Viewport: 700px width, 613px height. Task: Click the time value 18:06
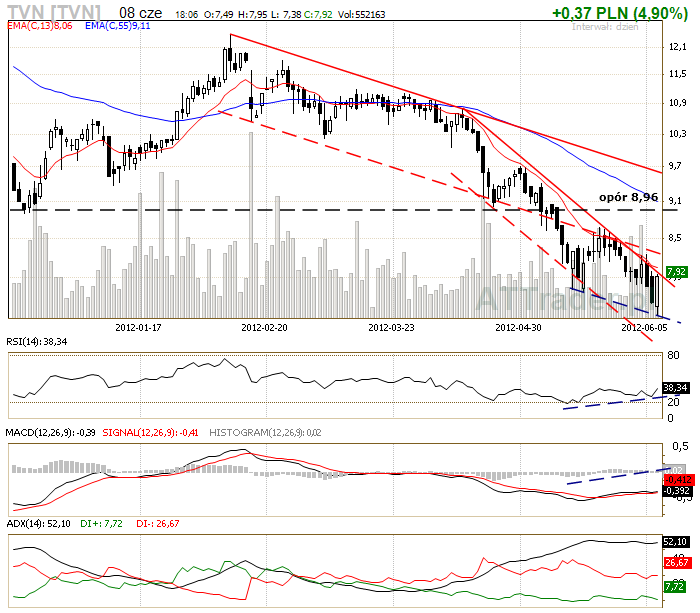click(187, 15)
